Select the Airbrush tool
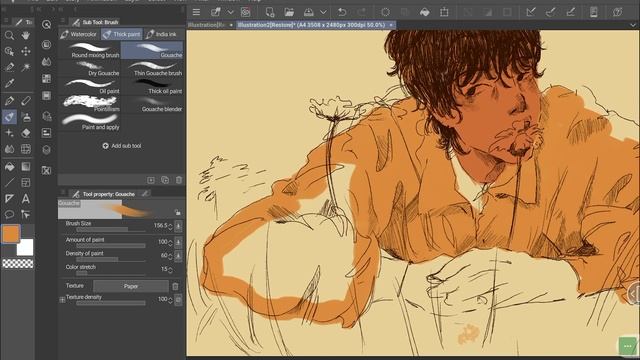640x360 pixels. 26,117
